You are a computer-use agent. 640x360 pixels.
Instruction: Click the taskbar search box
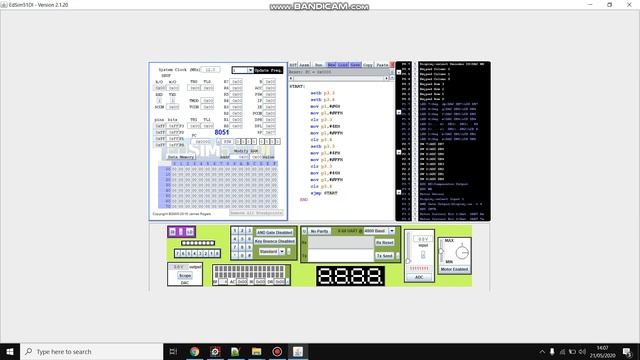click(x=91, y=351)
